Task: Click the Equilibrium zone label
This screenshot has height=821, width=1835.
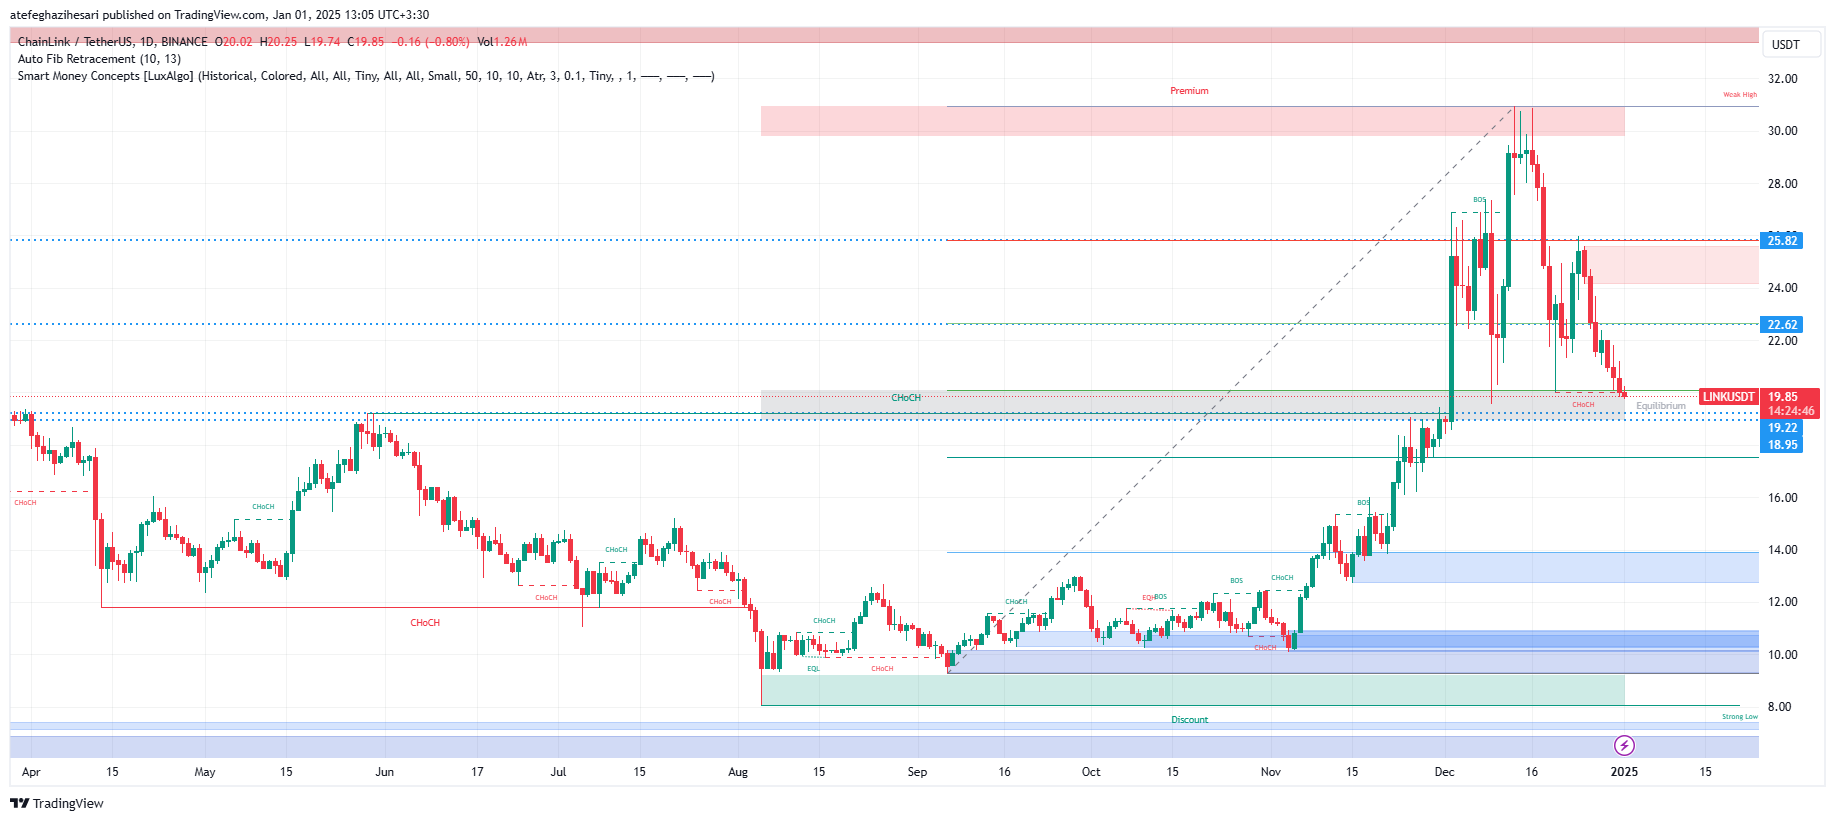Action: [x=1660, y=406]
